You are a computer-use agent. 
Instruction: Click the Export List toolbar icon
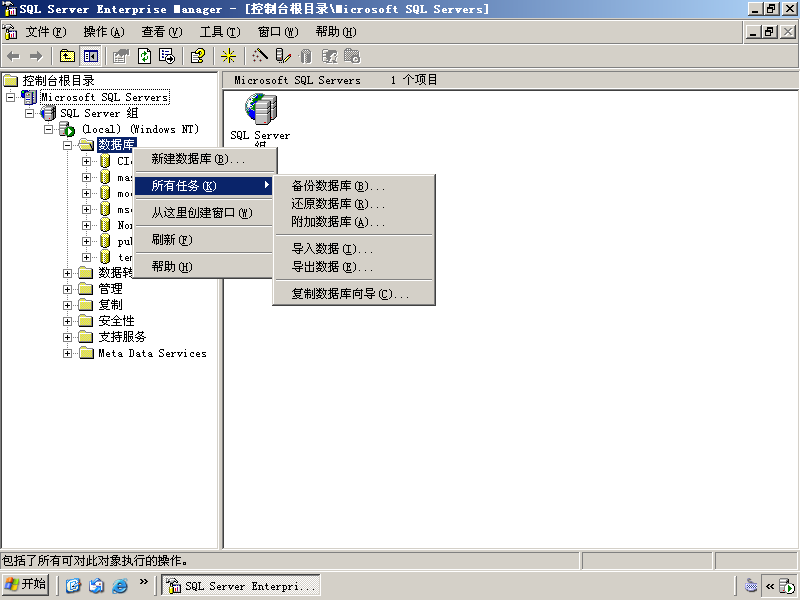pos(167,56)
